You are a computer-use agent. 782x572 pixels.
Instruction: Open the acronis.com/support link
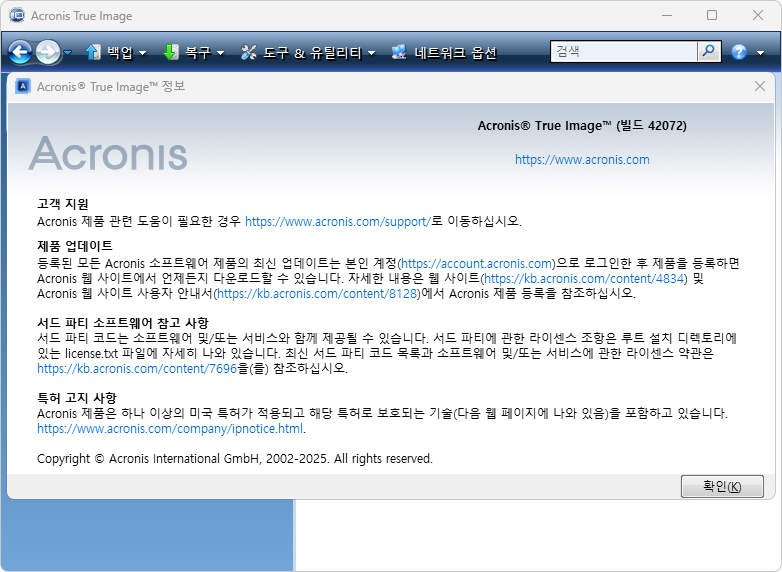(x=338, y=221)
